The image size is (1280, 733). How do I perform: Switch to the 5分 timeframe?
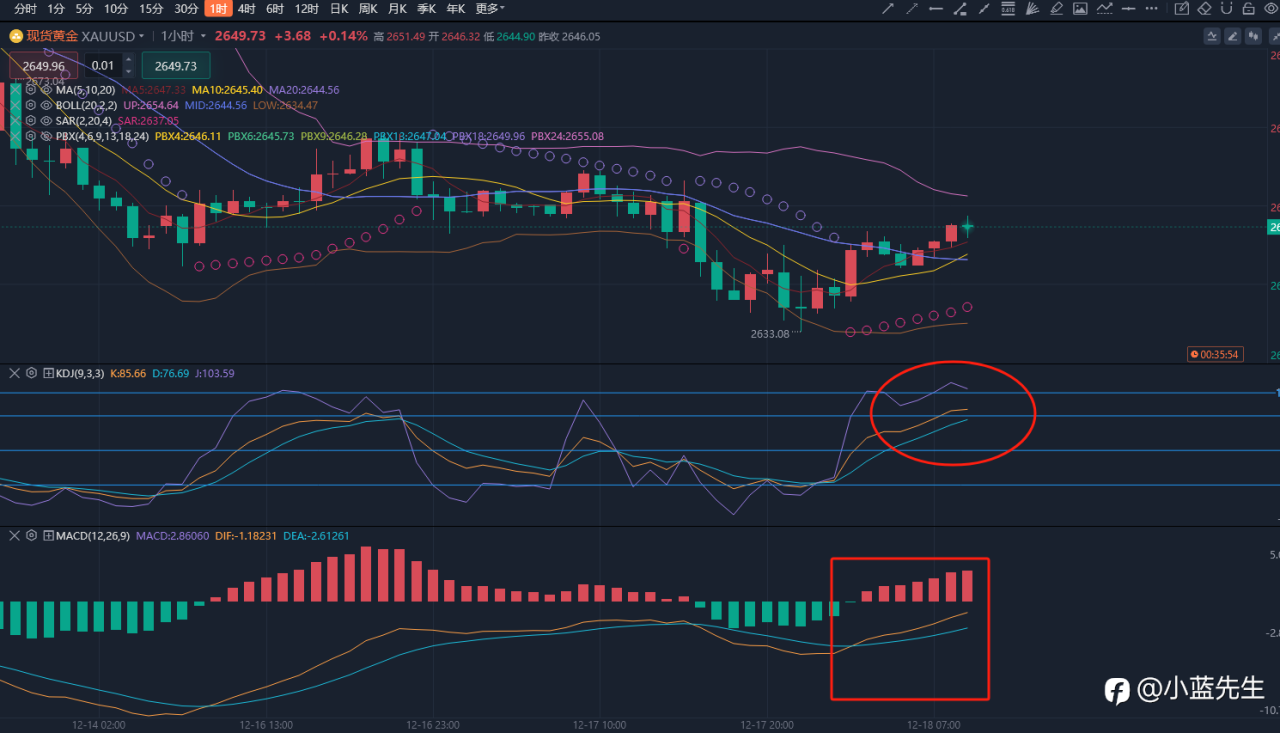click(84, 9)
